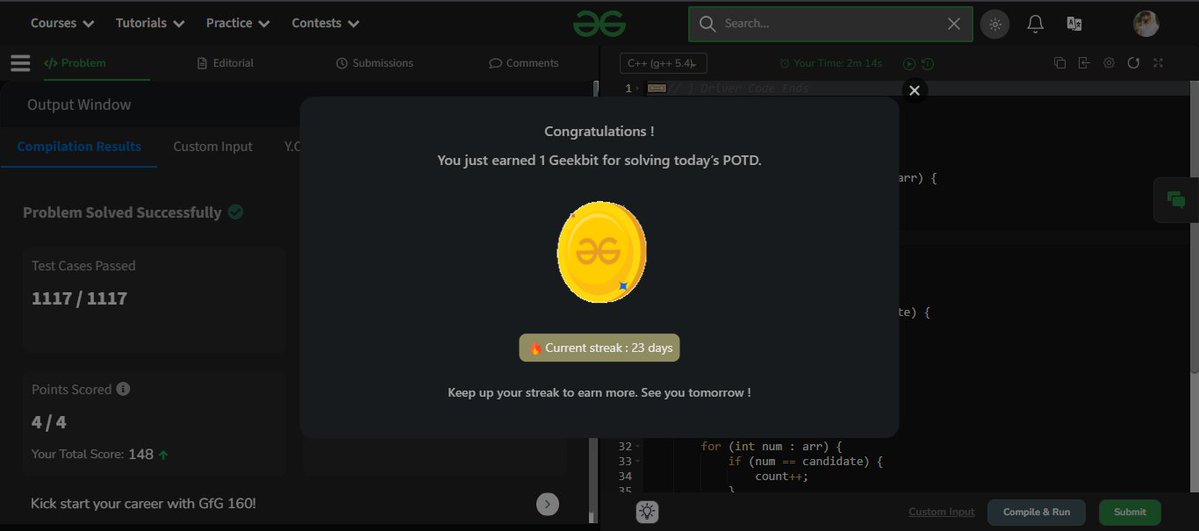Click the Points Scored info icon

pos(123,389)
